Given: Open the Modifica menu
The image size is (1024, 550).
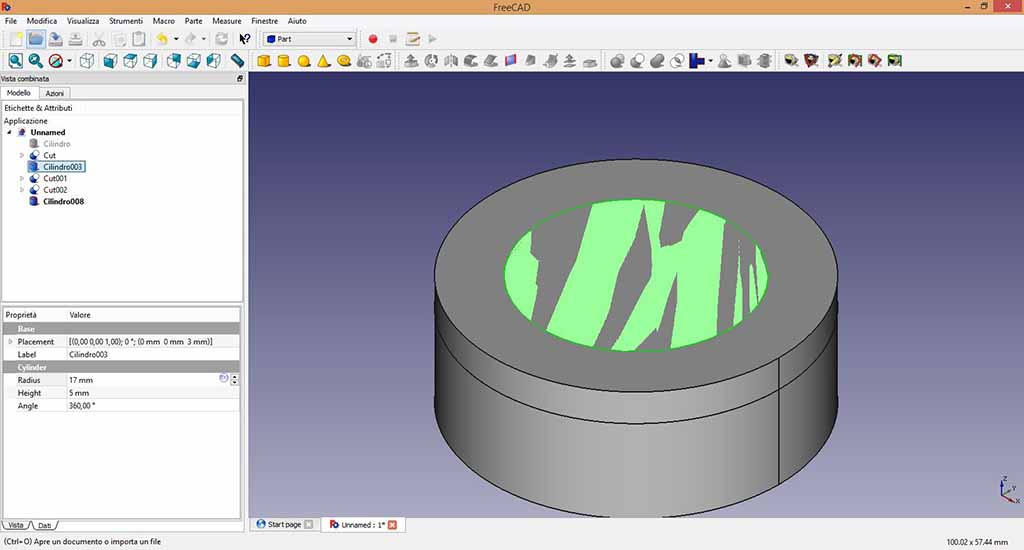Looking at the screenshot, I should coord(42,21).
